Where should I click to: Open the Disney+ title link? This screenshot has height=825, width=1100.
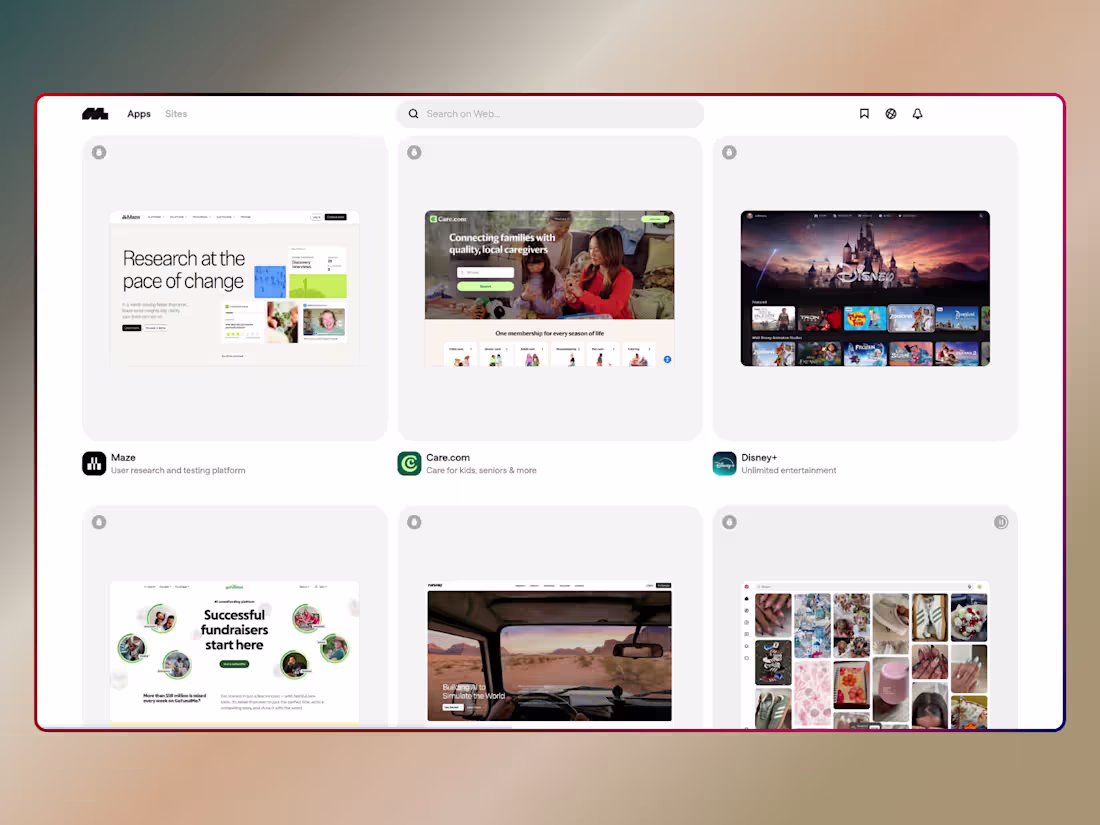coord(759,457)
